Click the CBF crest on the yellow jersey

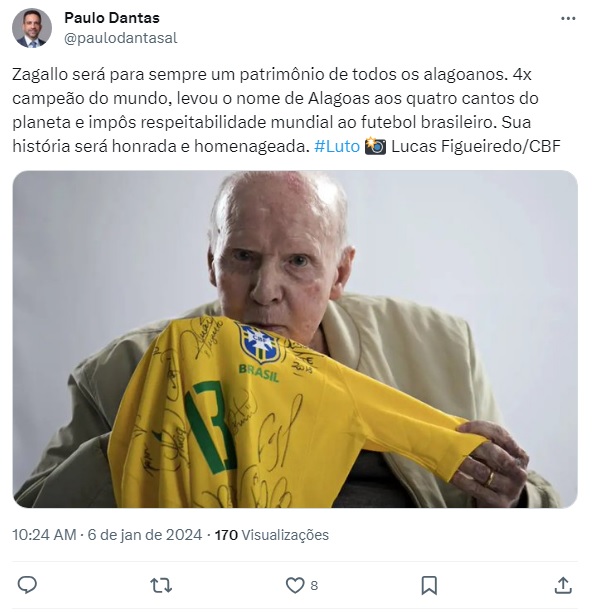(x=258, y=344)
